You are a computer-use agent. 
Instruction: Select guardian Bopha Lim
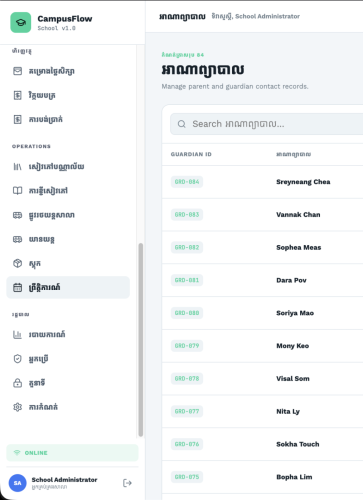coord(294,477)
